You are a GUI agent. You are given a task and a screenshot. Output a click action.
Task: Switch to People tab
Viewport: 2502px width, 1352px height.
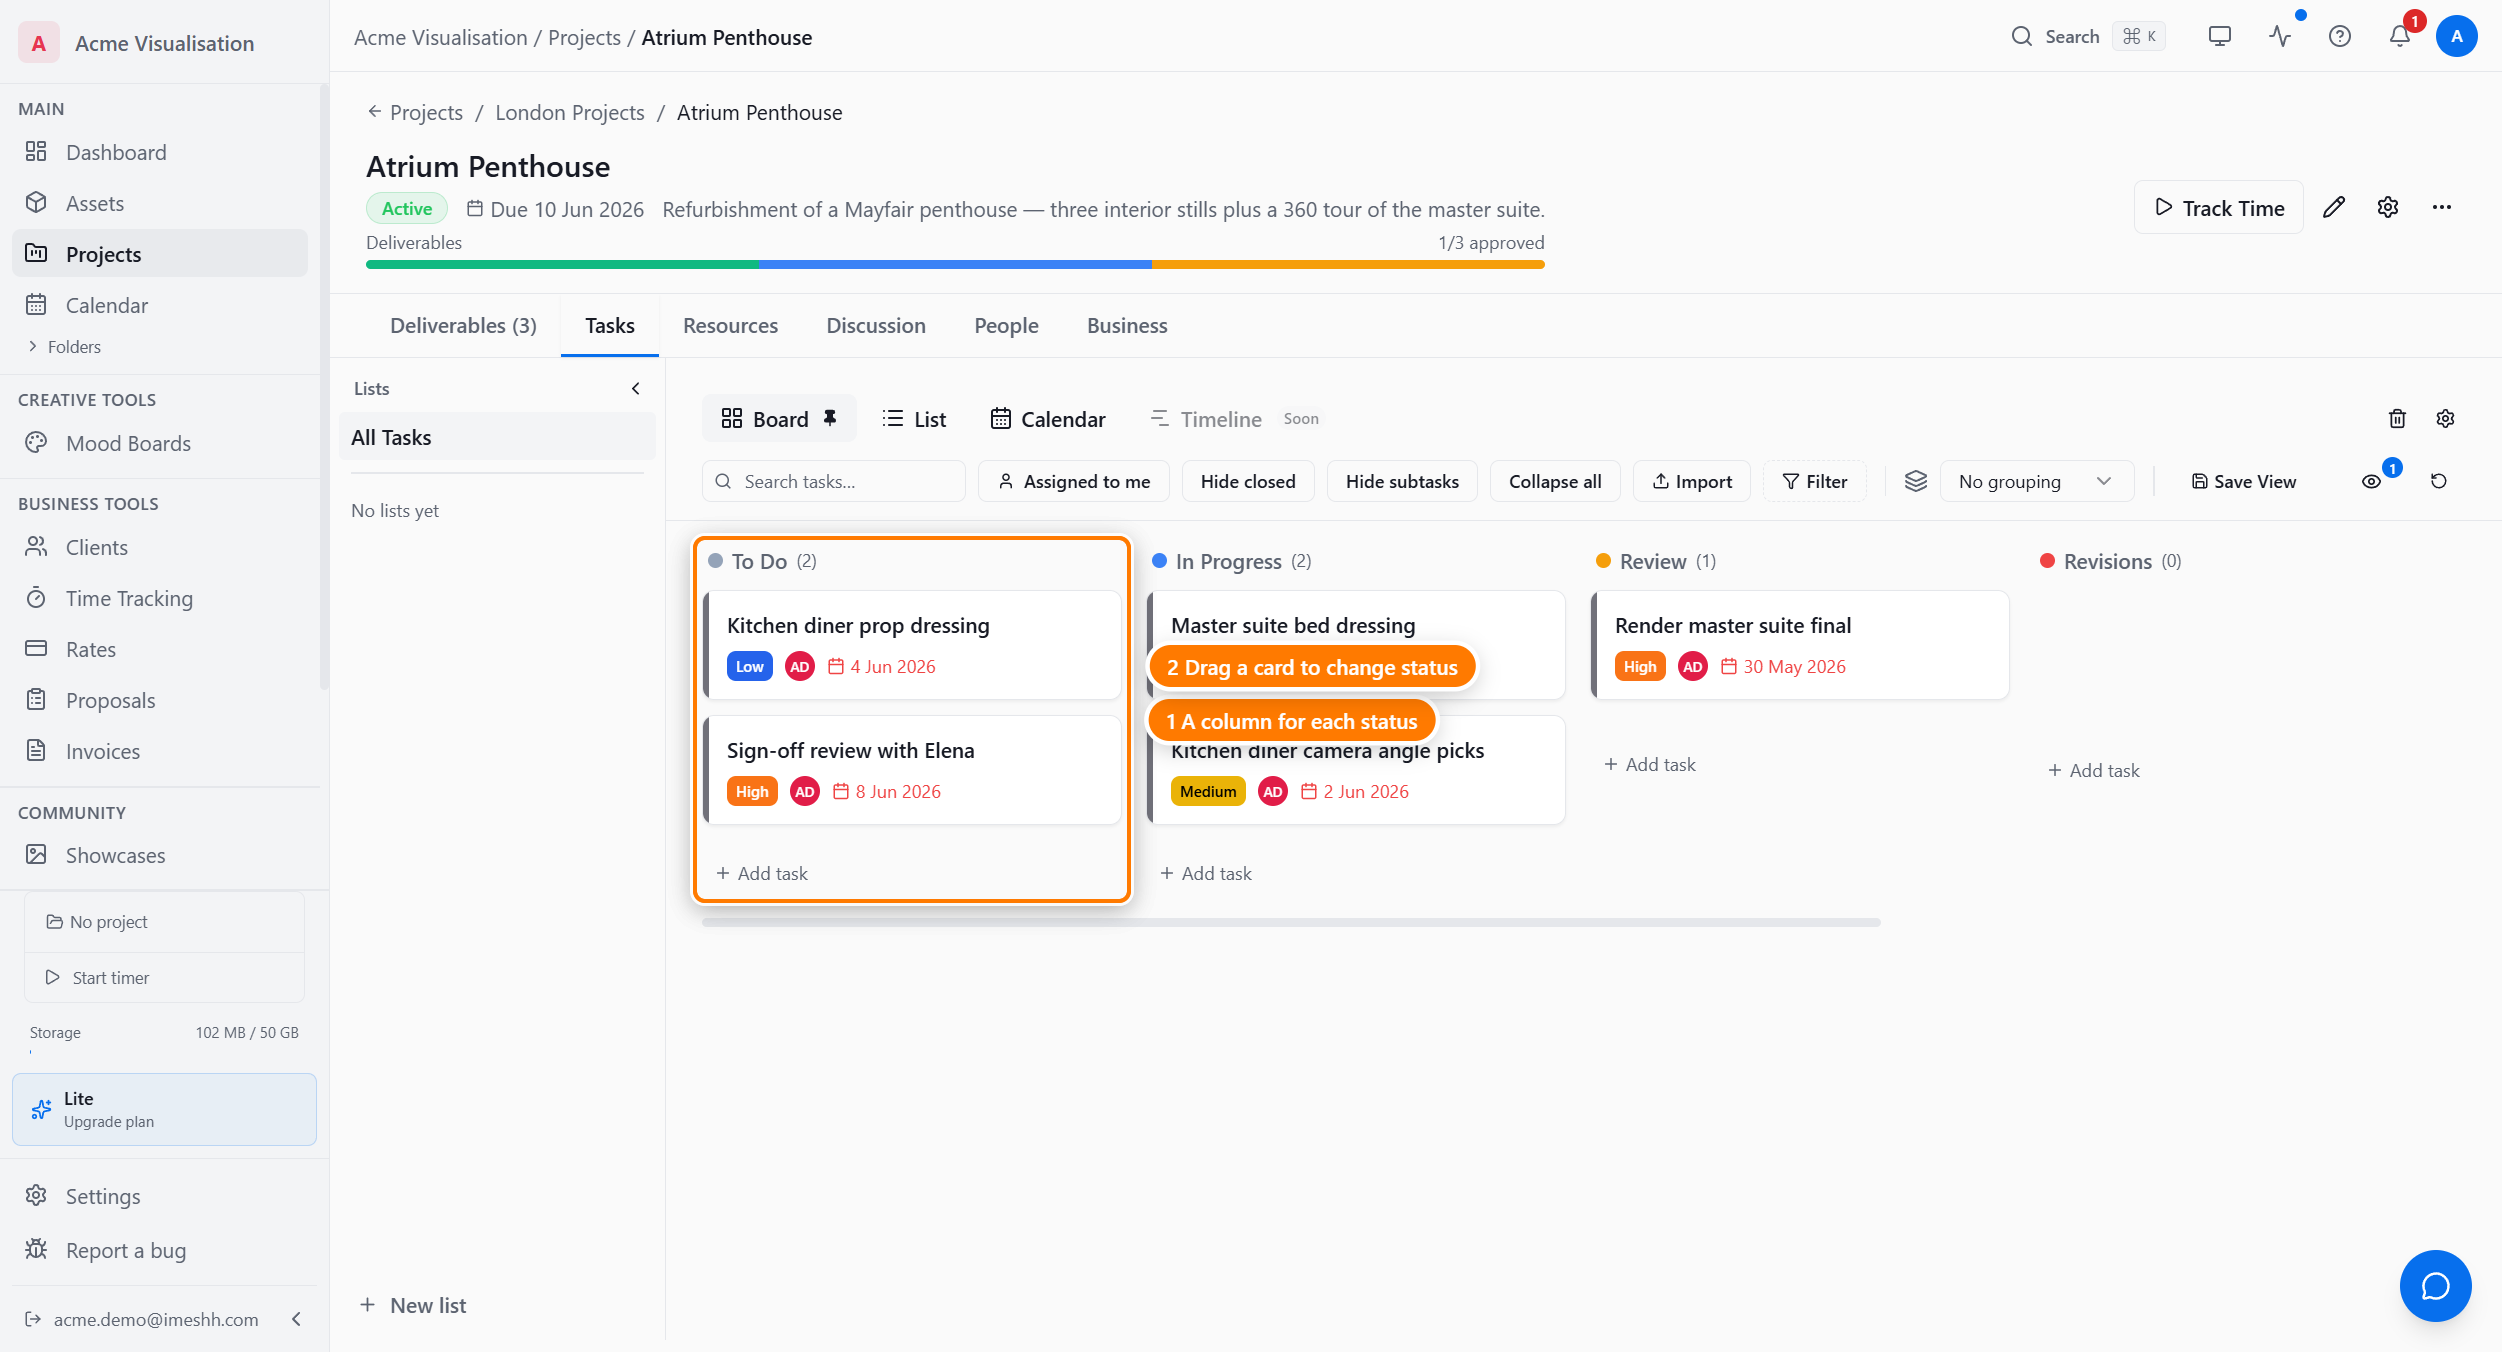pos(1006,325)
